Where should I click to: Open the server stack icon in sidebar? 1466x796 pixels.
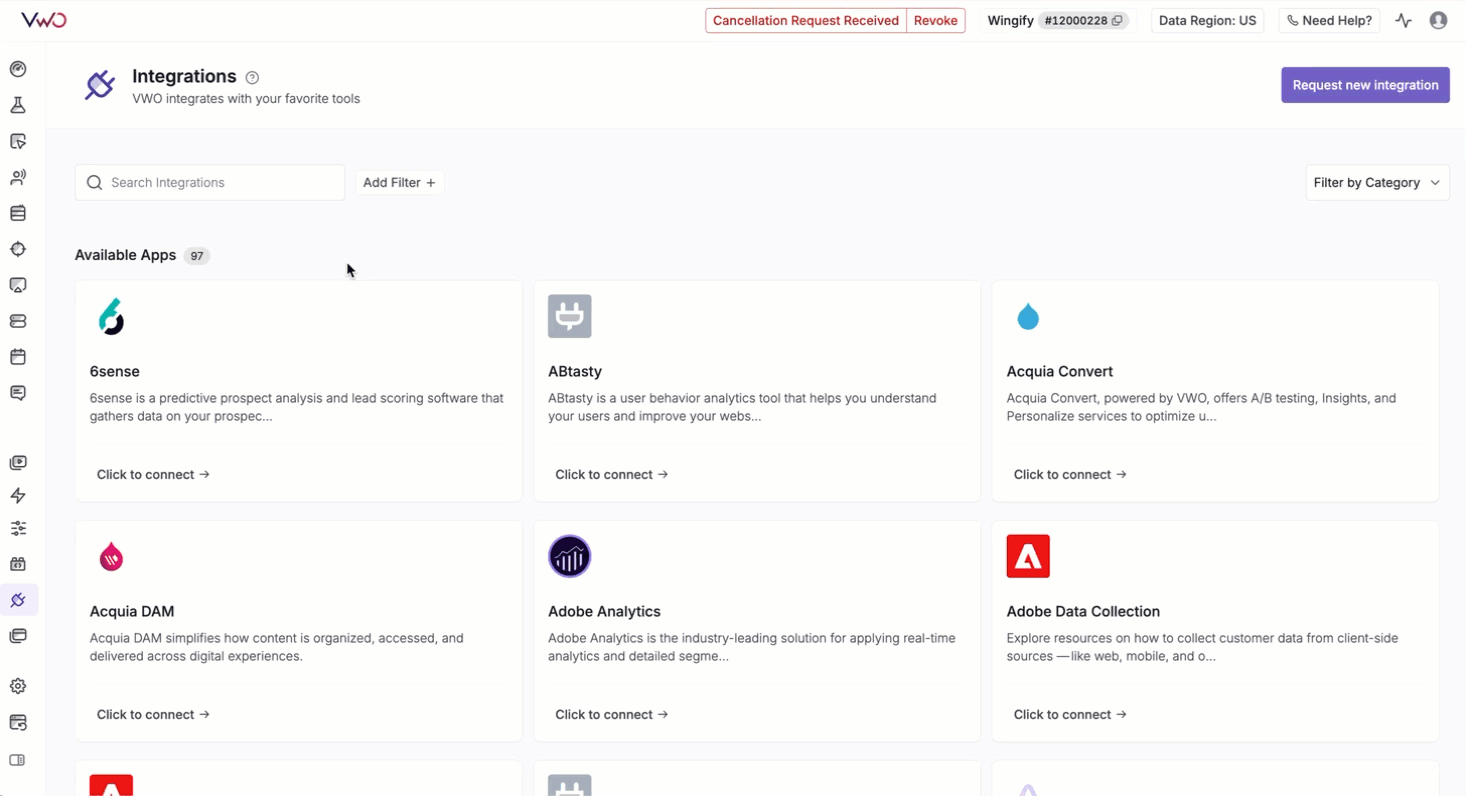18,321
